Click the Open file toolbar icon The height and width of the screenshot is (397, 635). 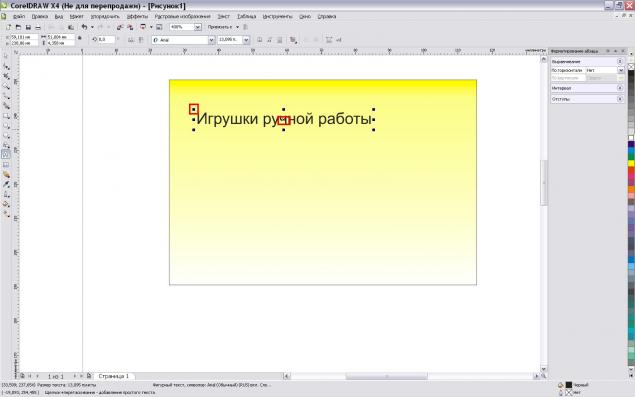(x=18, y=27)
